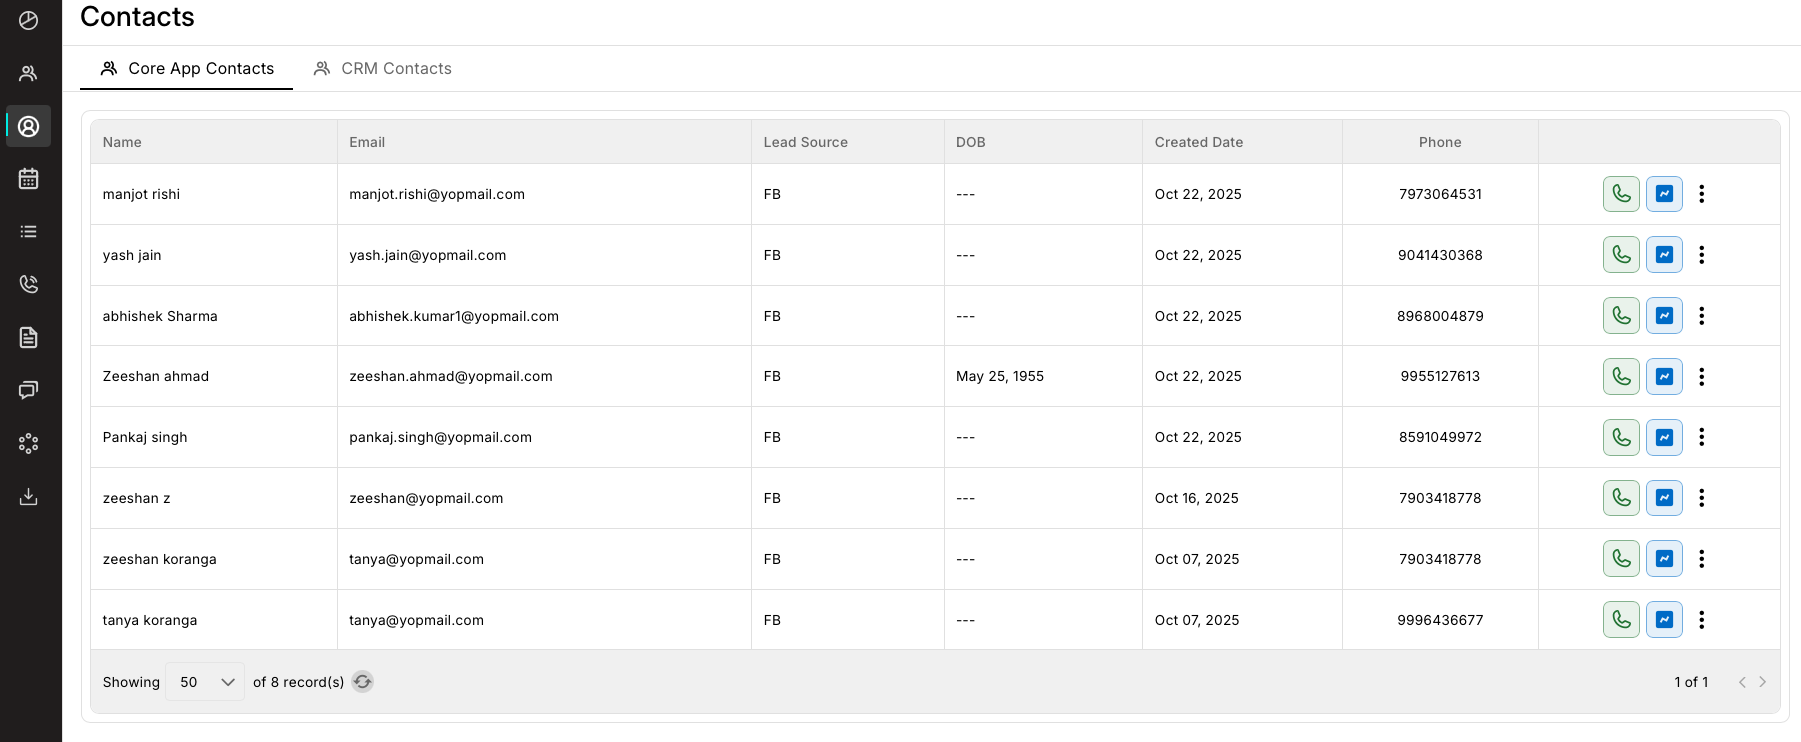The height and width of the screenshot is (742, 1801).
Task: Open the chat messages icon in sidebar
Action: (x=29, y=390)
